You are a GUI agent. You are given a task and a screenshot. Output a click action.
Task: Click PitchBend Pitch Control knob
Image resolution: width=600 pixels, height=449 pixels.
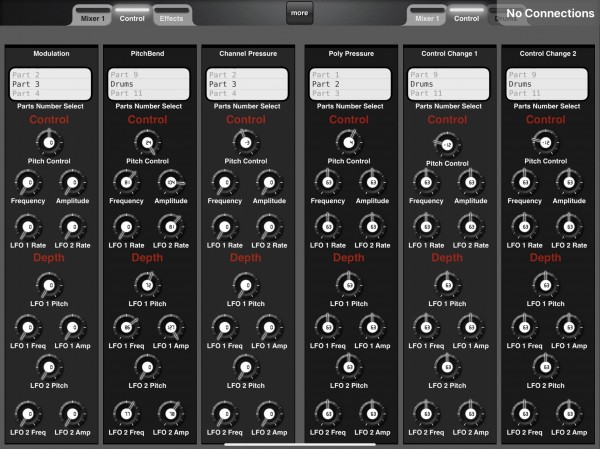click(147, 142)
